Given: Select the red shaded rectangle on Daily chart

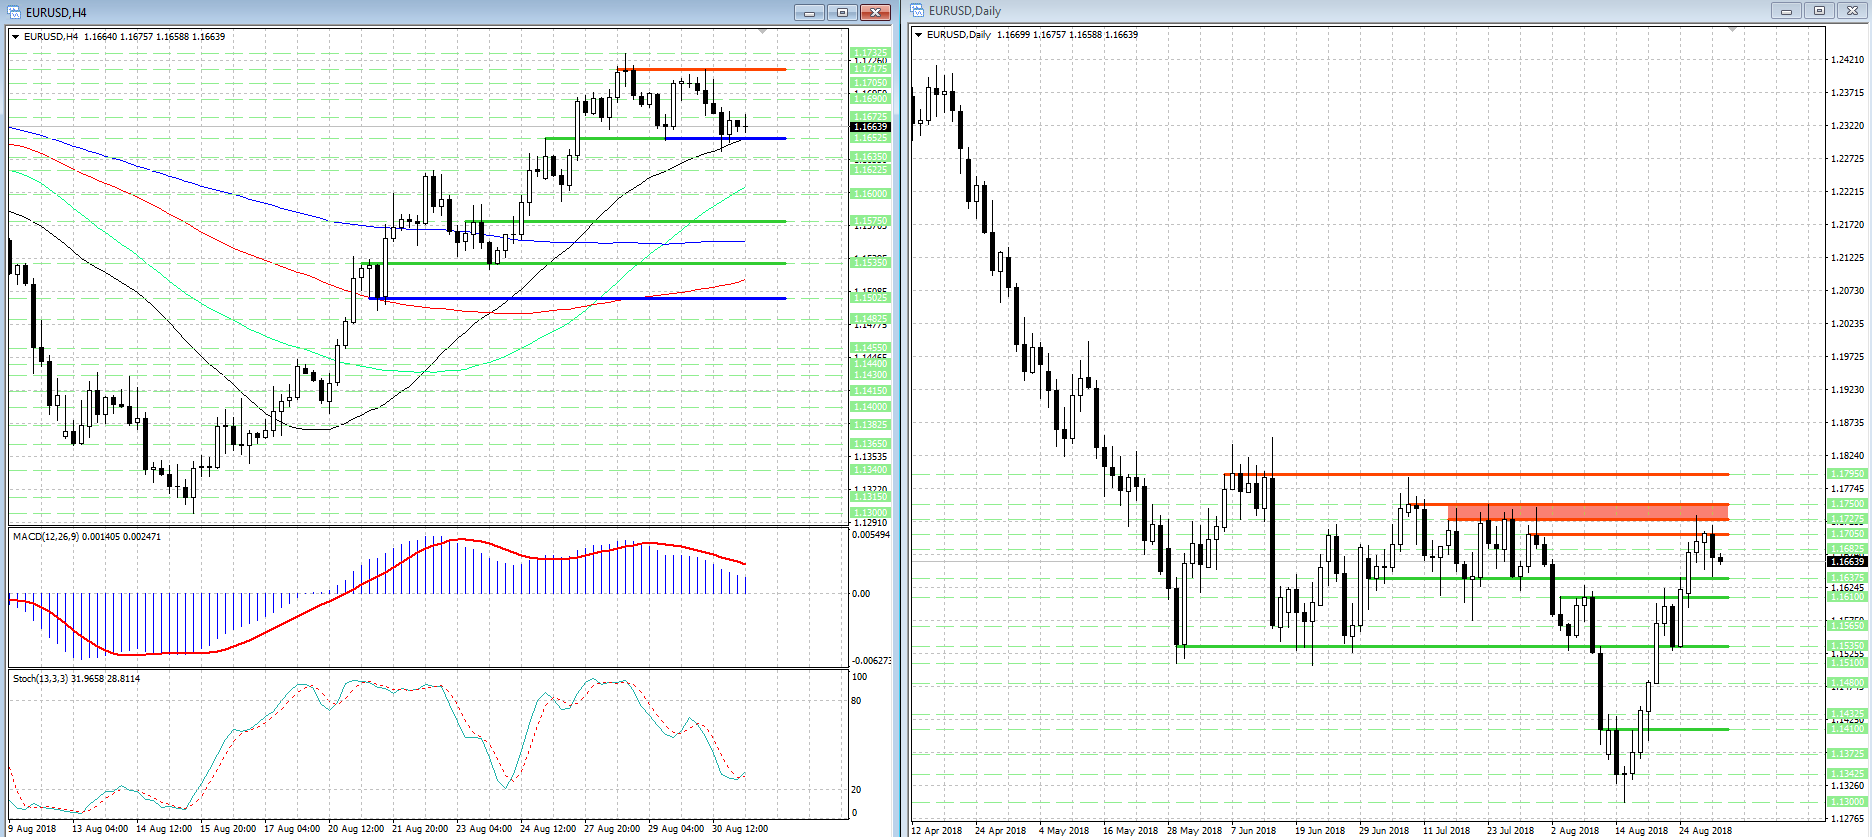Looking at the screenshot, I should click(1588, 512).
